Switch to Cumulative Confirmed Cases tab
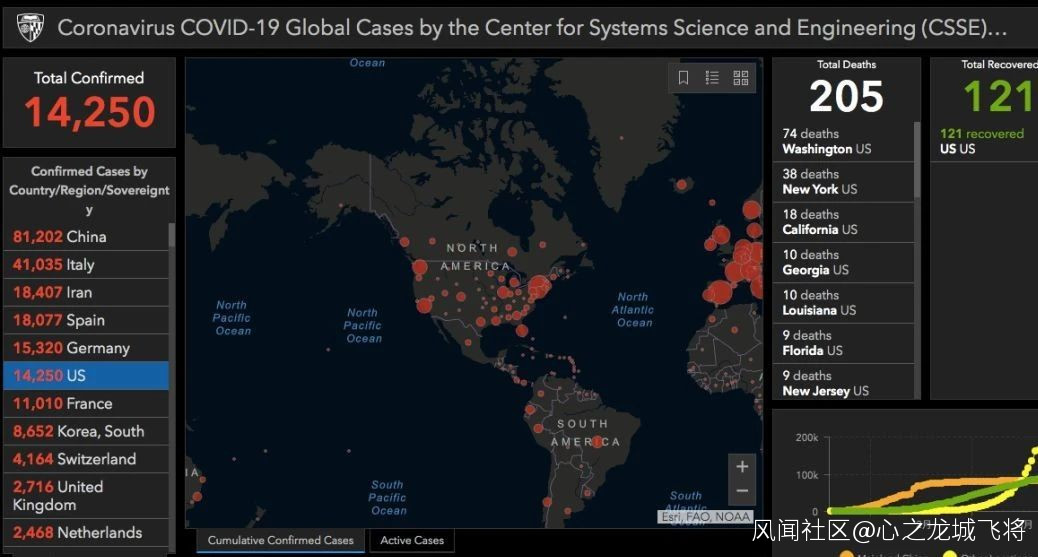This screenshot has height=557, width=1038. point(281,540)
